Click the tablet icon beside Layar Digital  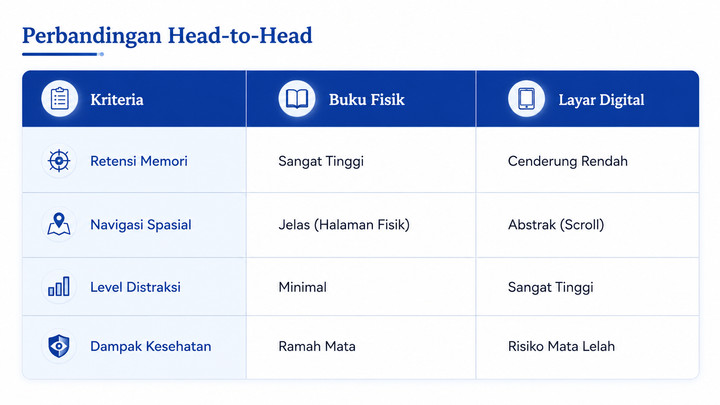click(526, 99)
